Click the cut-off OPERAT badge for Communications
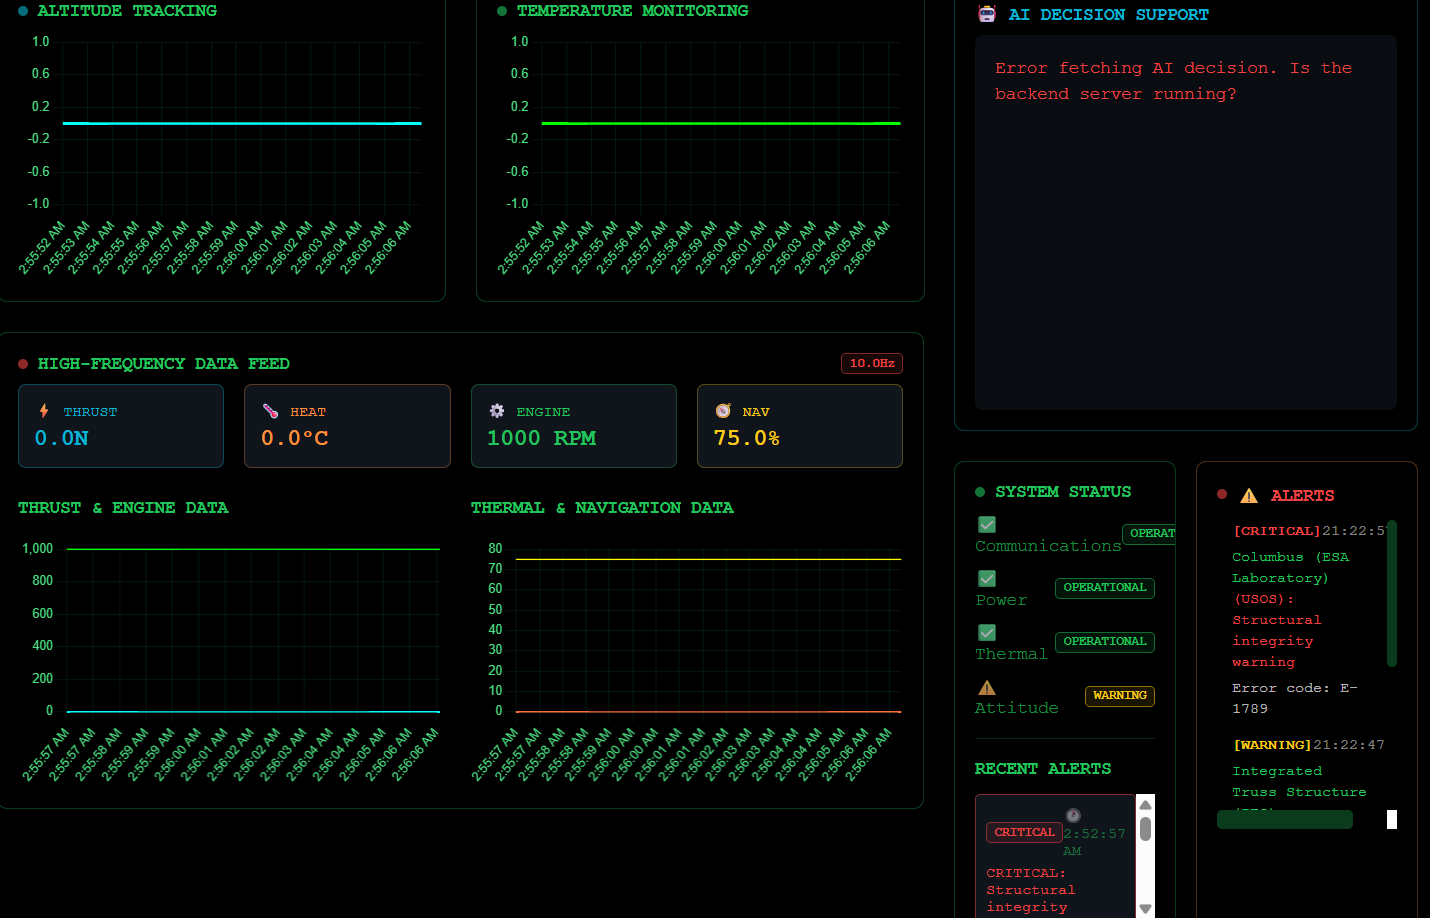Viewport: 1430px width, 918px height. click(1149, 534)
